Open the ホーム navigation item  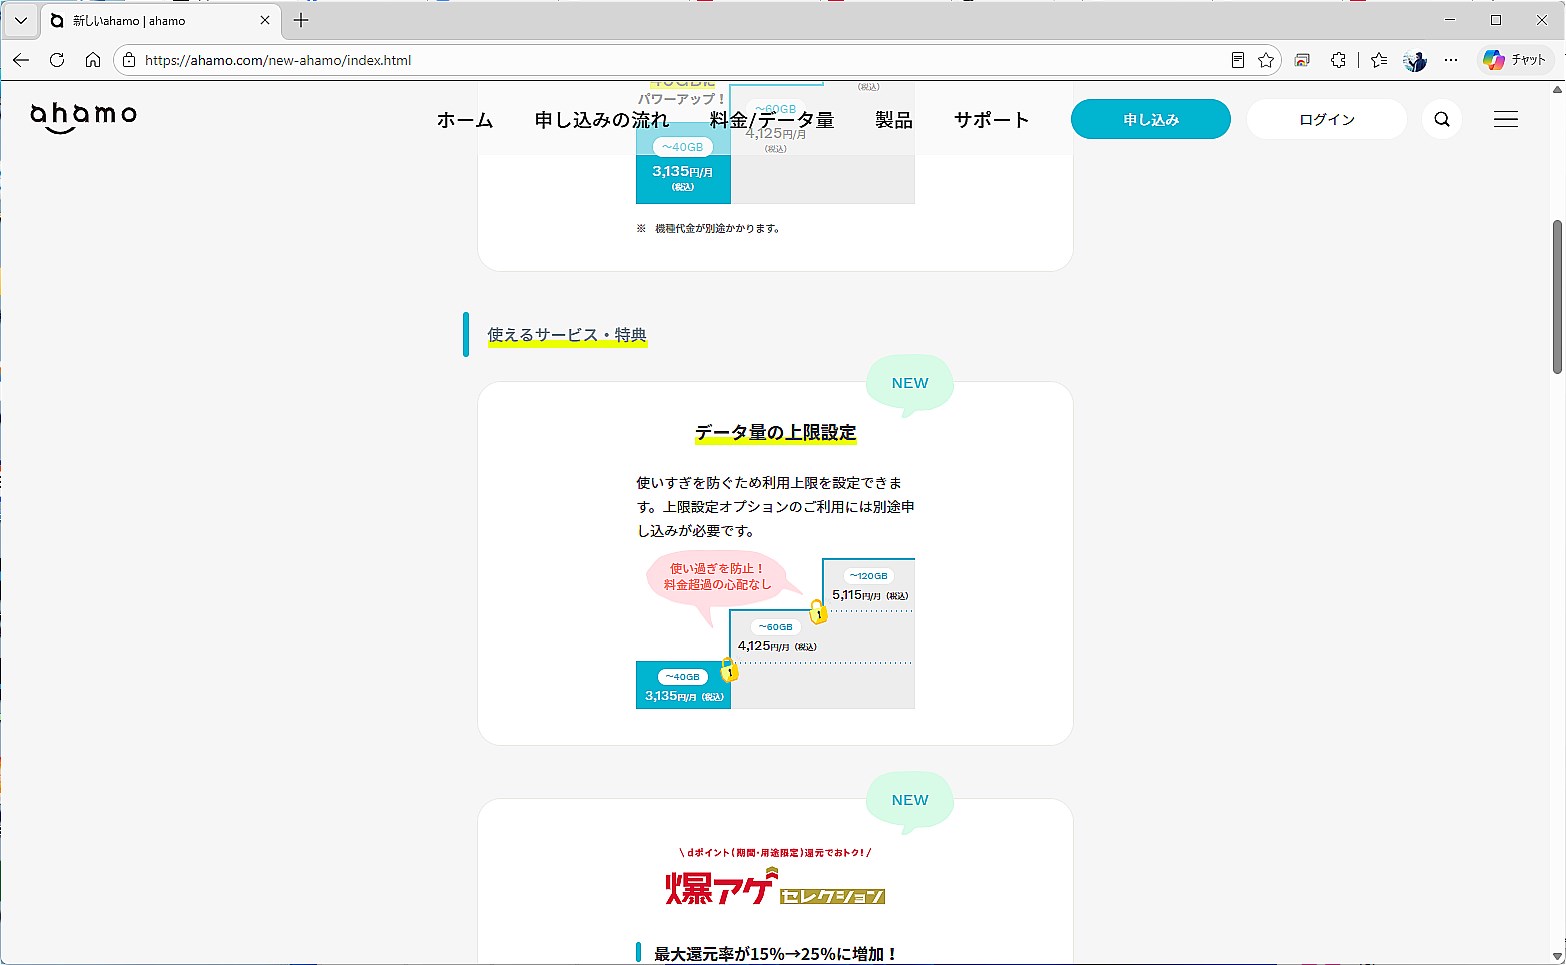click(x=465, y=120)
